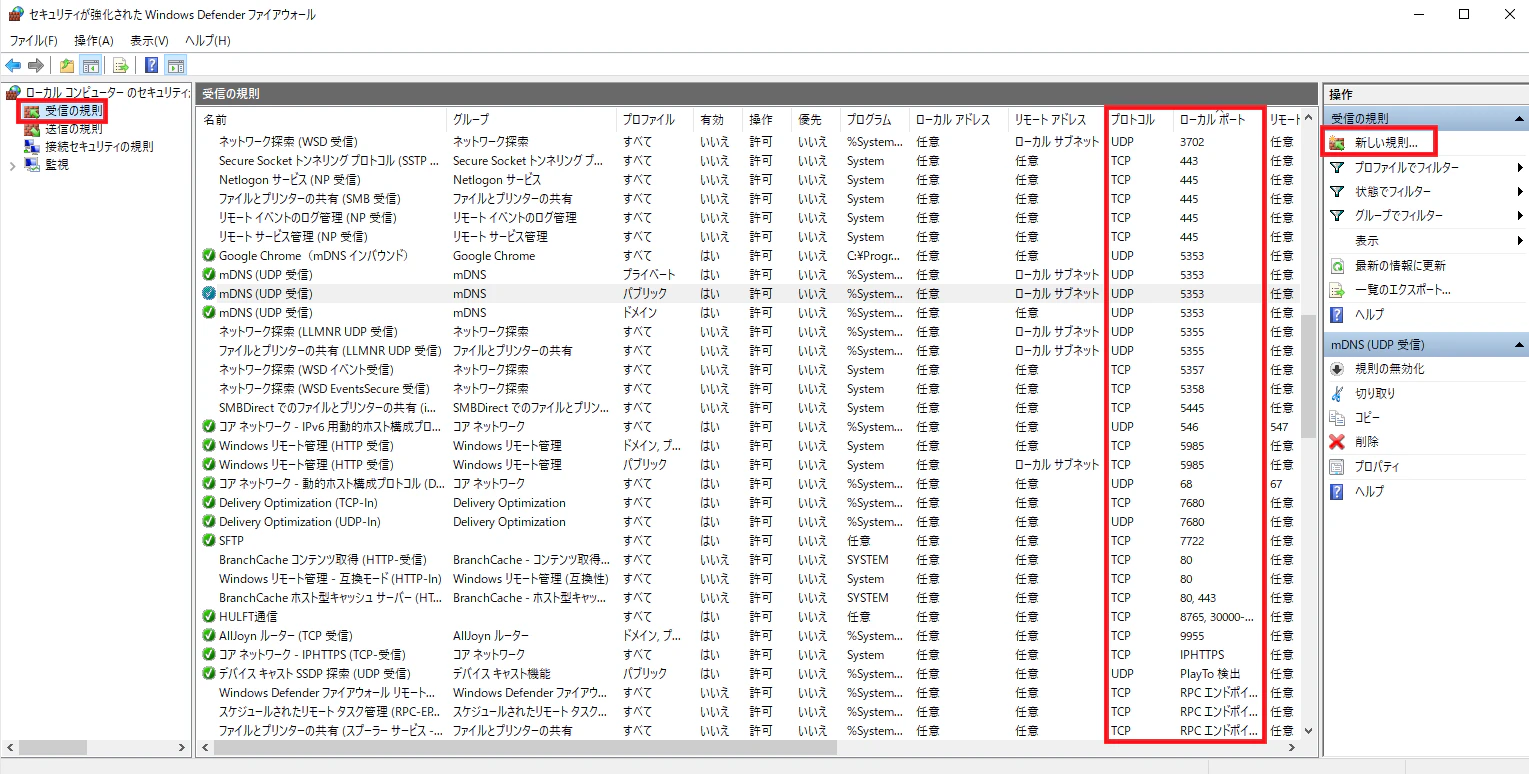1529x774 pixels.
Task: Collapse the 受信の規則 section in the actions pane
Action: tap(1519, 119)
